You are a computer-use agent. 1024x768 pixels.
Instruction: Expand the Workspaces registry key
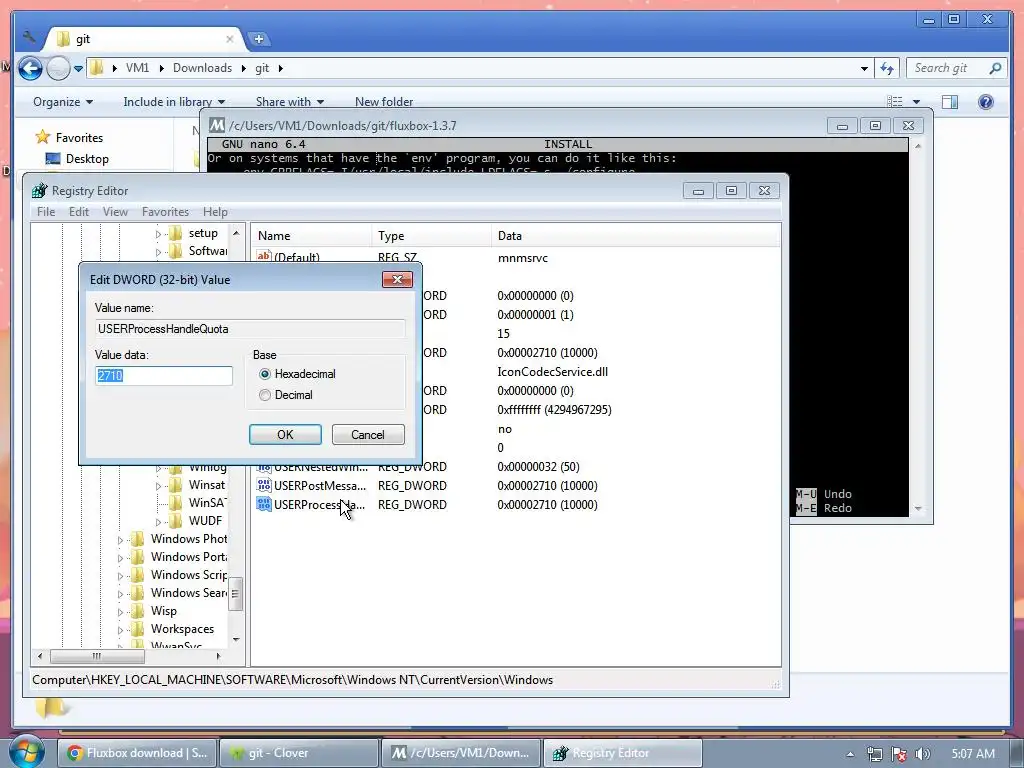pos(120,630)
